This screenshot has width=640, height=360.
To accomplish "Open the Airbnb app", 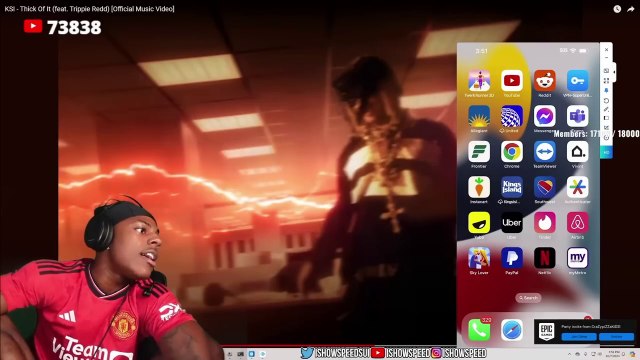I will click(x=577, y=222).
